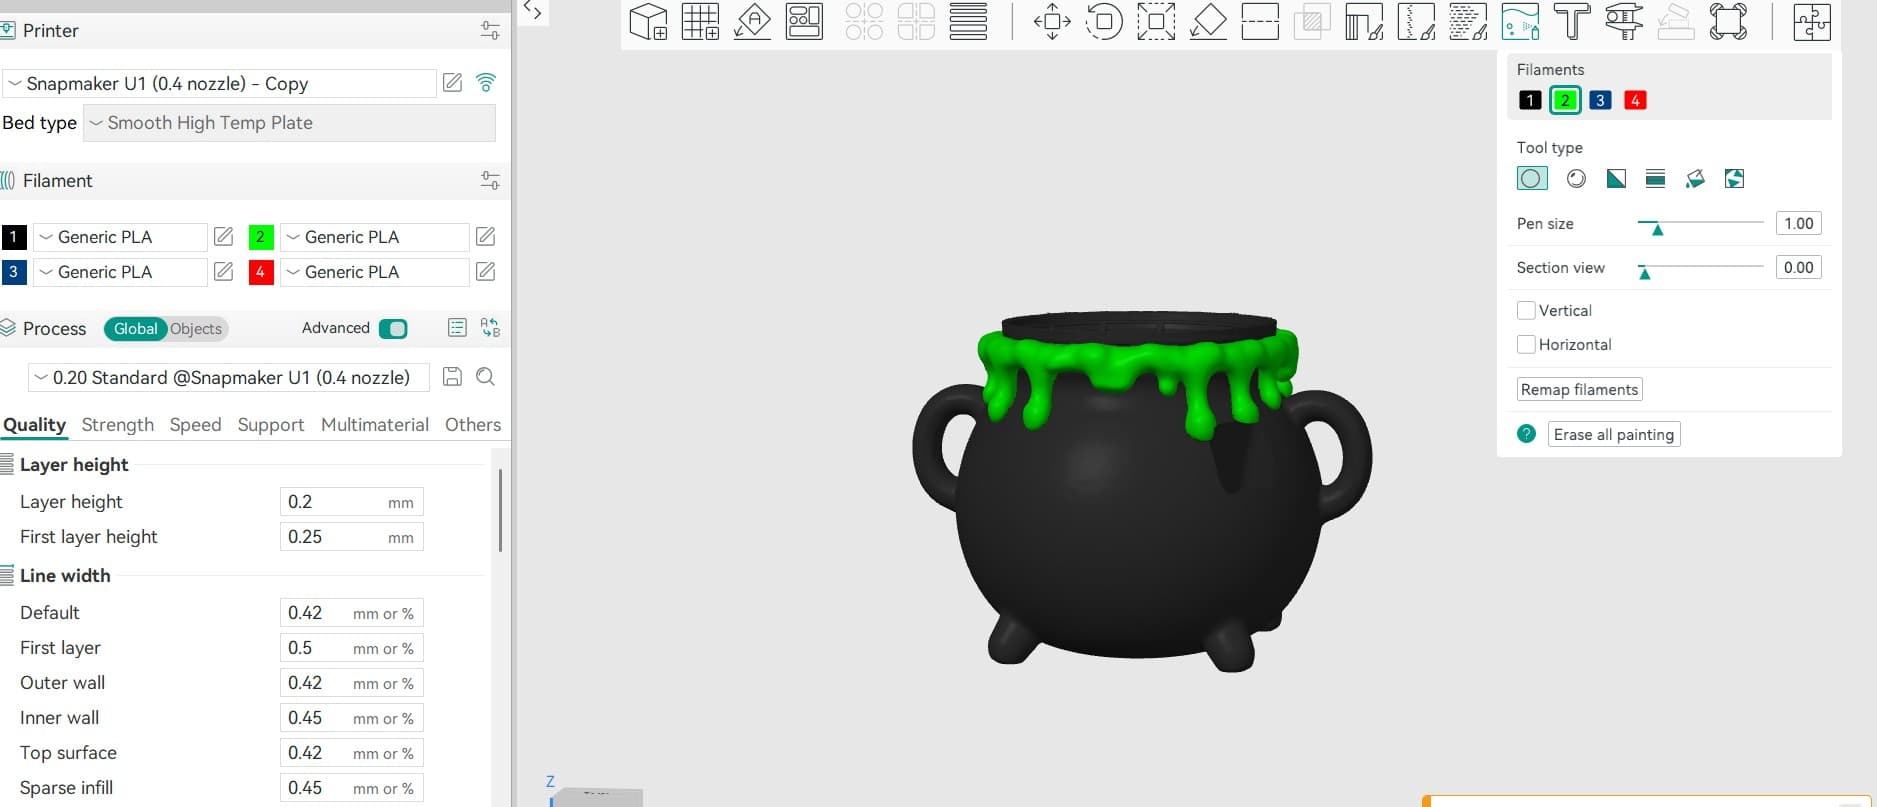Click the Erase all painting button

(x=1614, y=434)
